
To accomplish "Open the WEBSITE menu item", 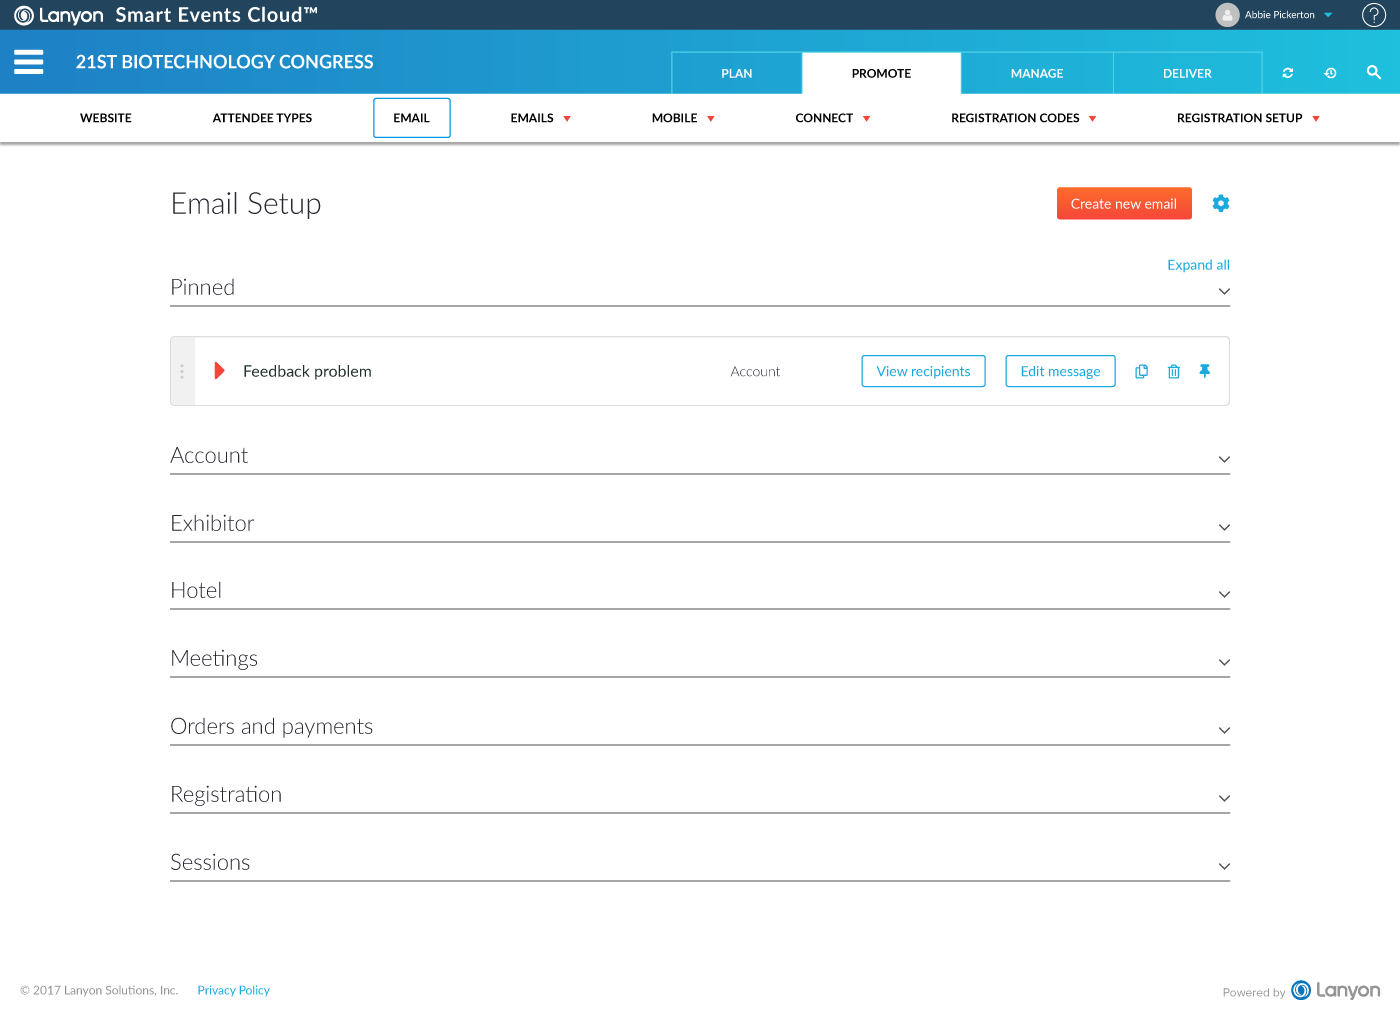I will (x=106, y=118).
